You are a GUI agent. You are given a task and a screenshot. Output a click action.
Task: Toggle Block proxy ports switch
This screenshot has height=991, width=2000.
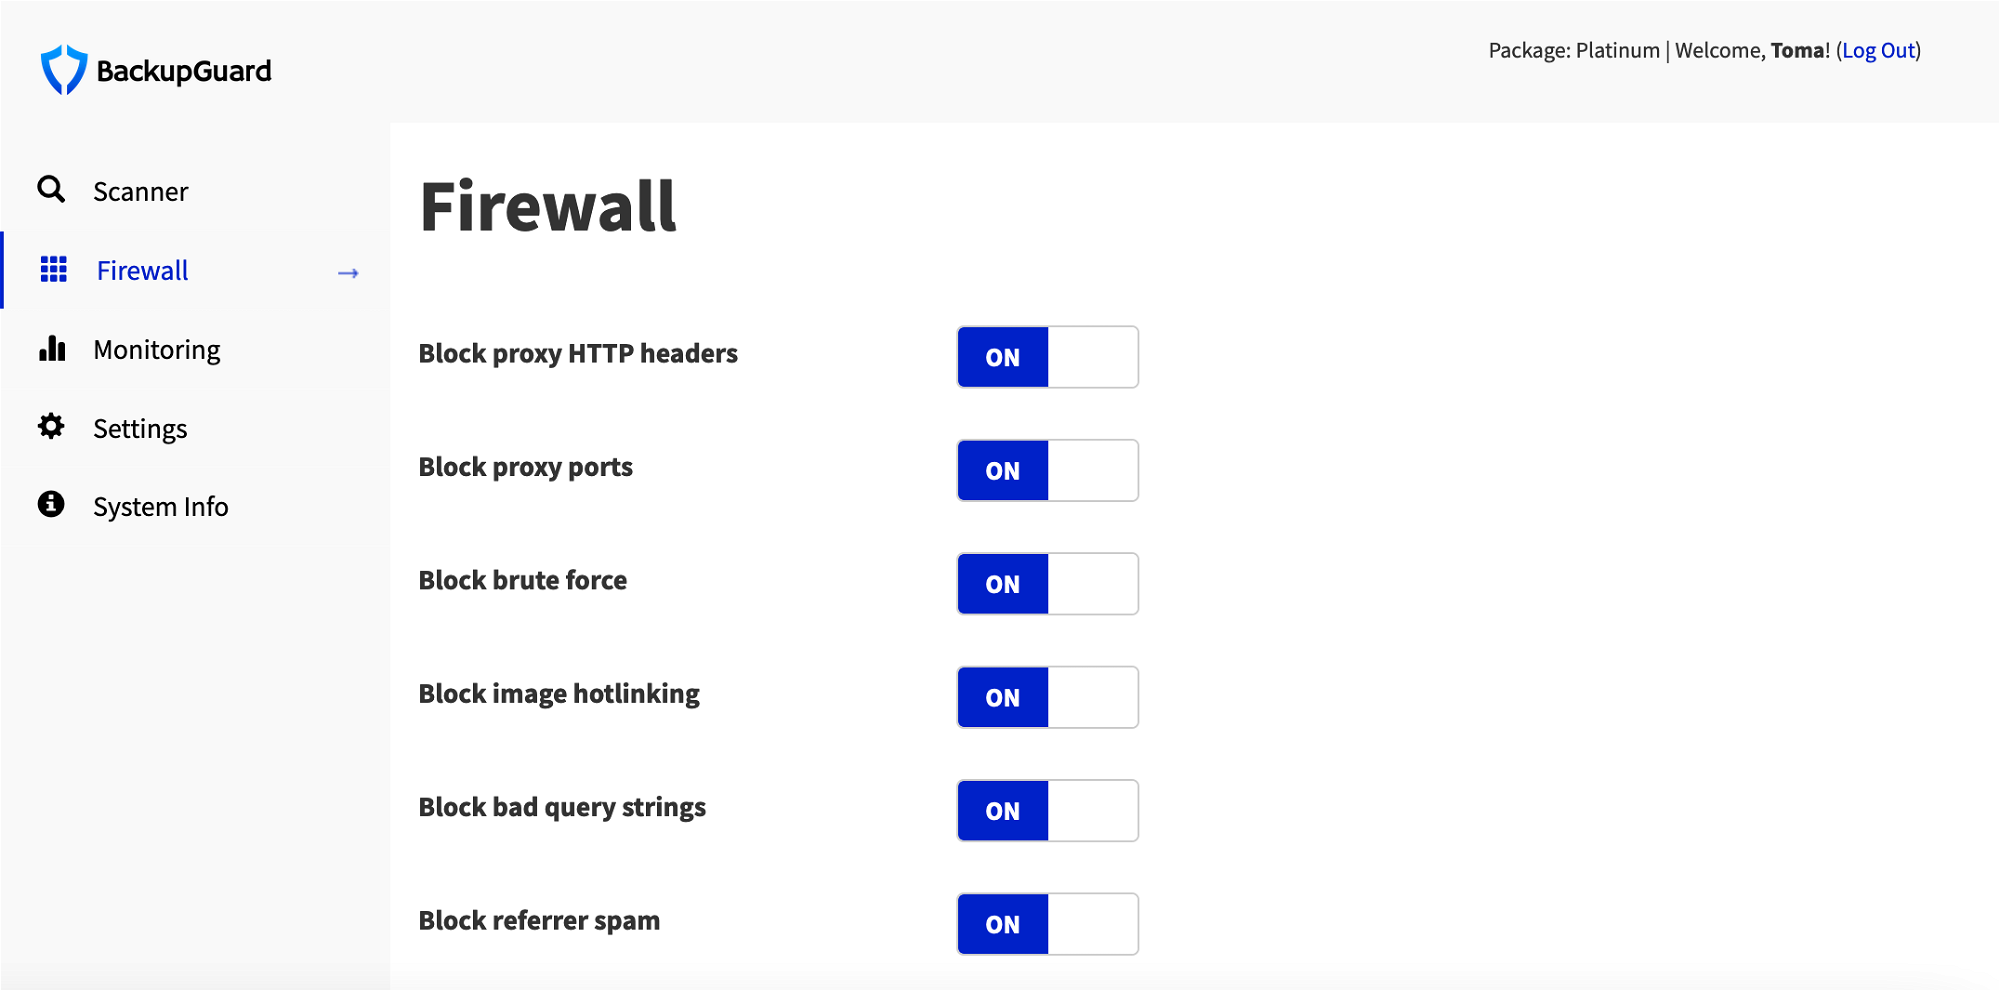tap(1047, 470)
